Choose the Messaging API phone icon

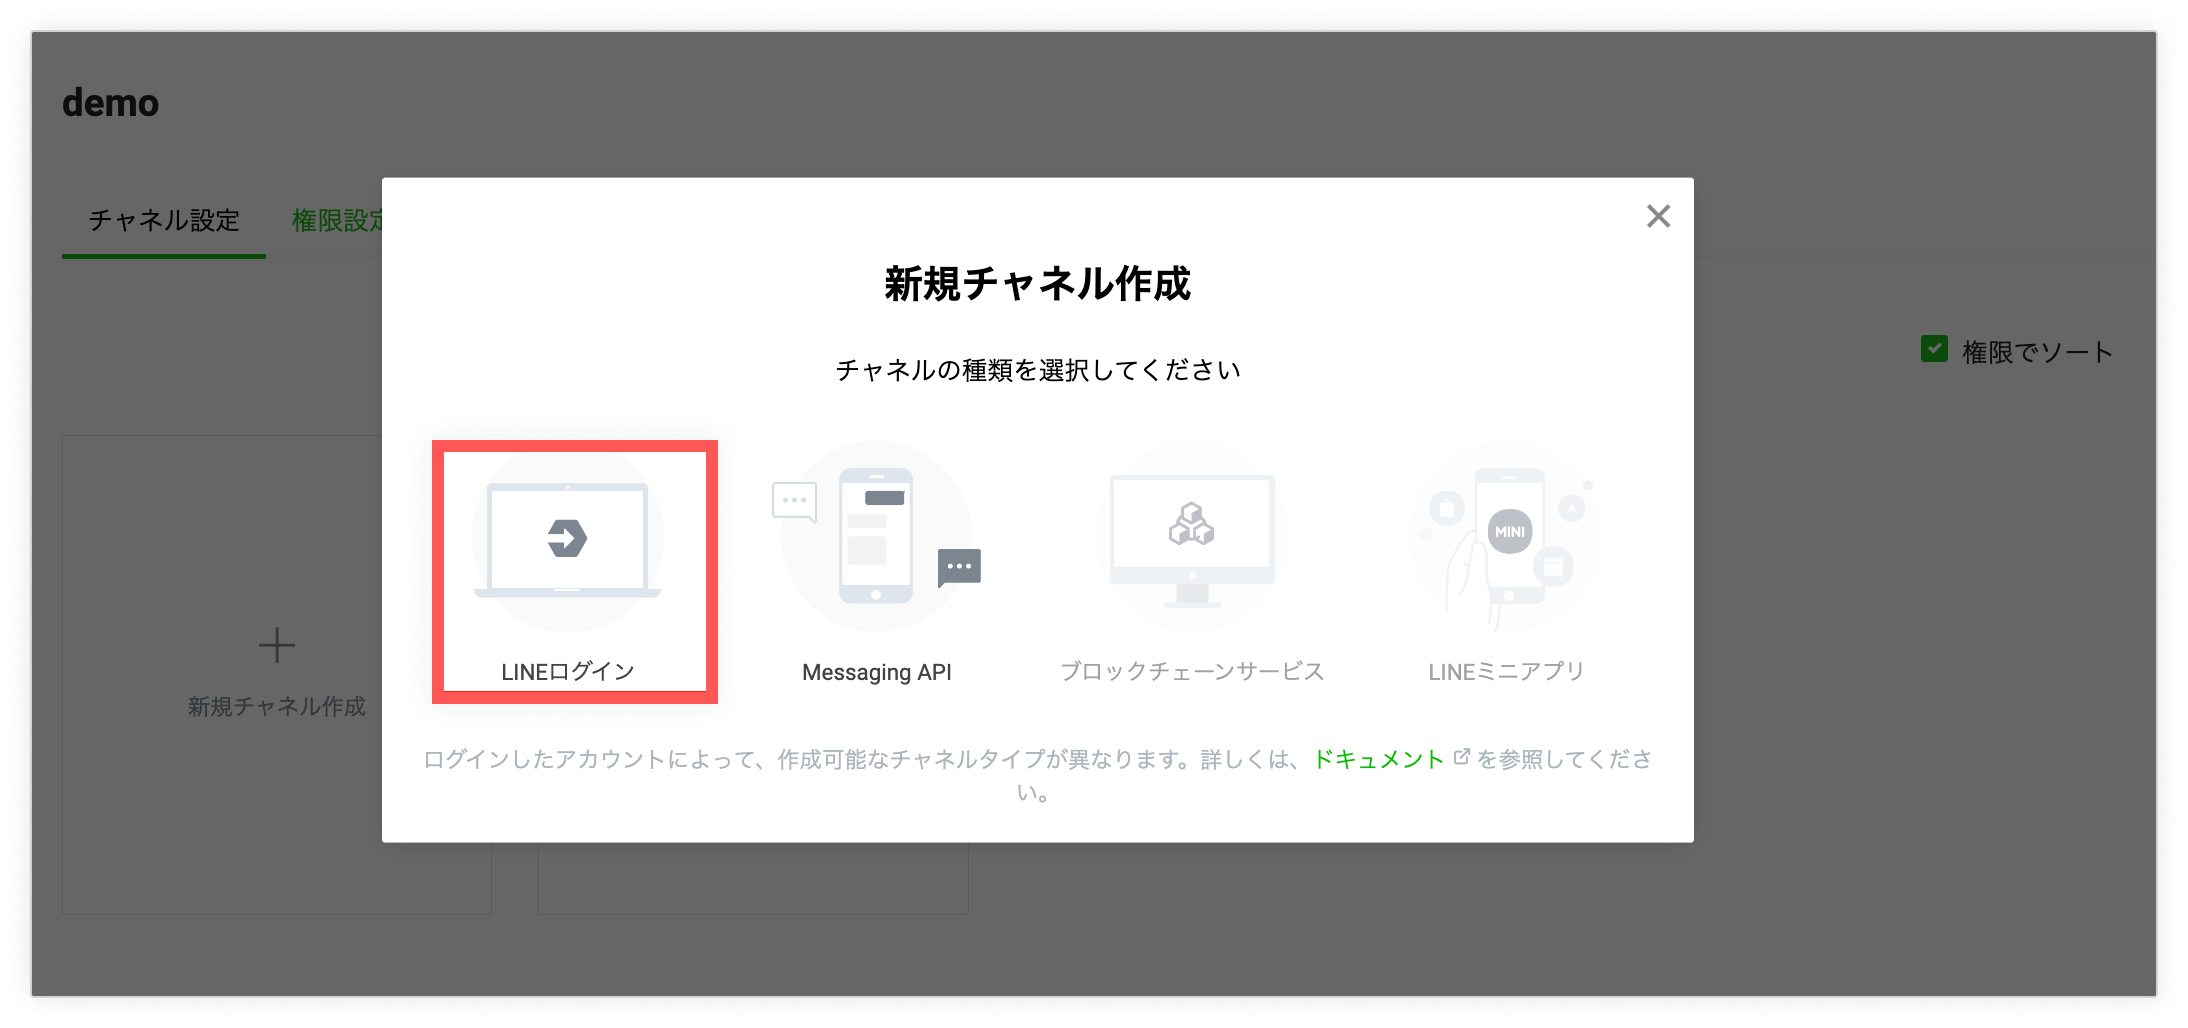tap(876, 536)
